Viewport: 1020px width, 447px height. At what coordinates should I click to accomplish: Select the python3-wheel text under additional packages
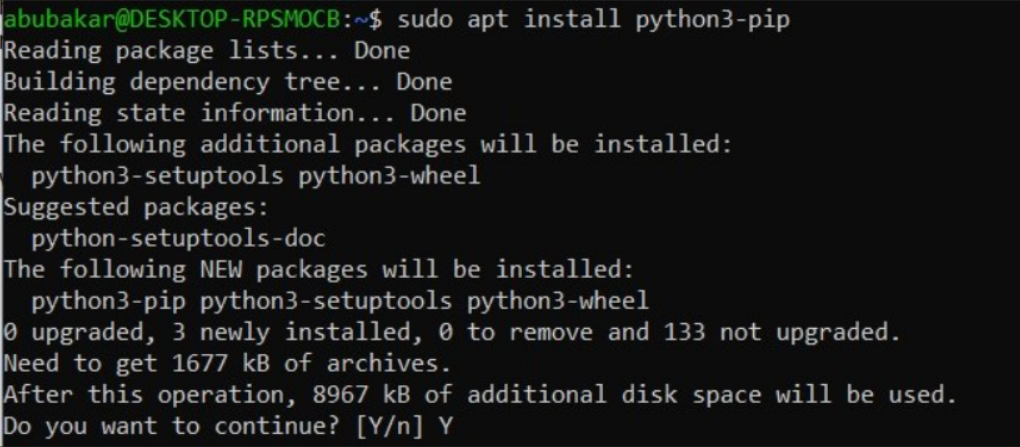tap(389, 176)
